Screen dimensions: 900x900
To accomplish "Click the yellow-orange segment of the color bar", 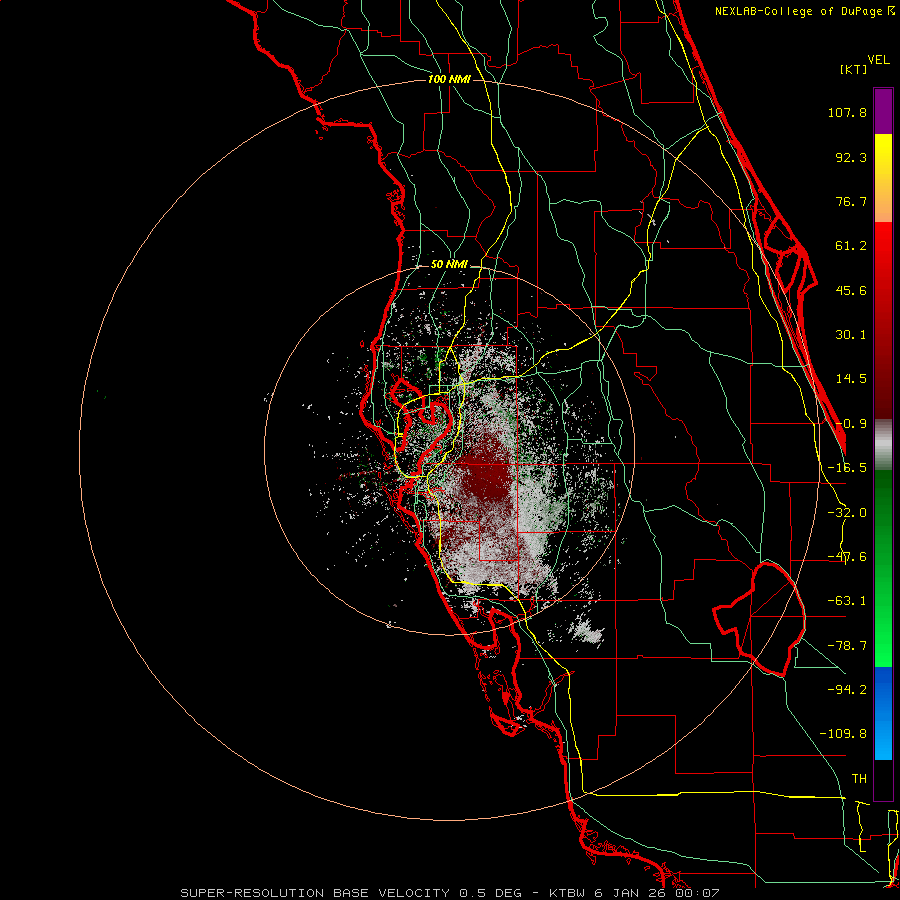I will click(x=883, y=178).
